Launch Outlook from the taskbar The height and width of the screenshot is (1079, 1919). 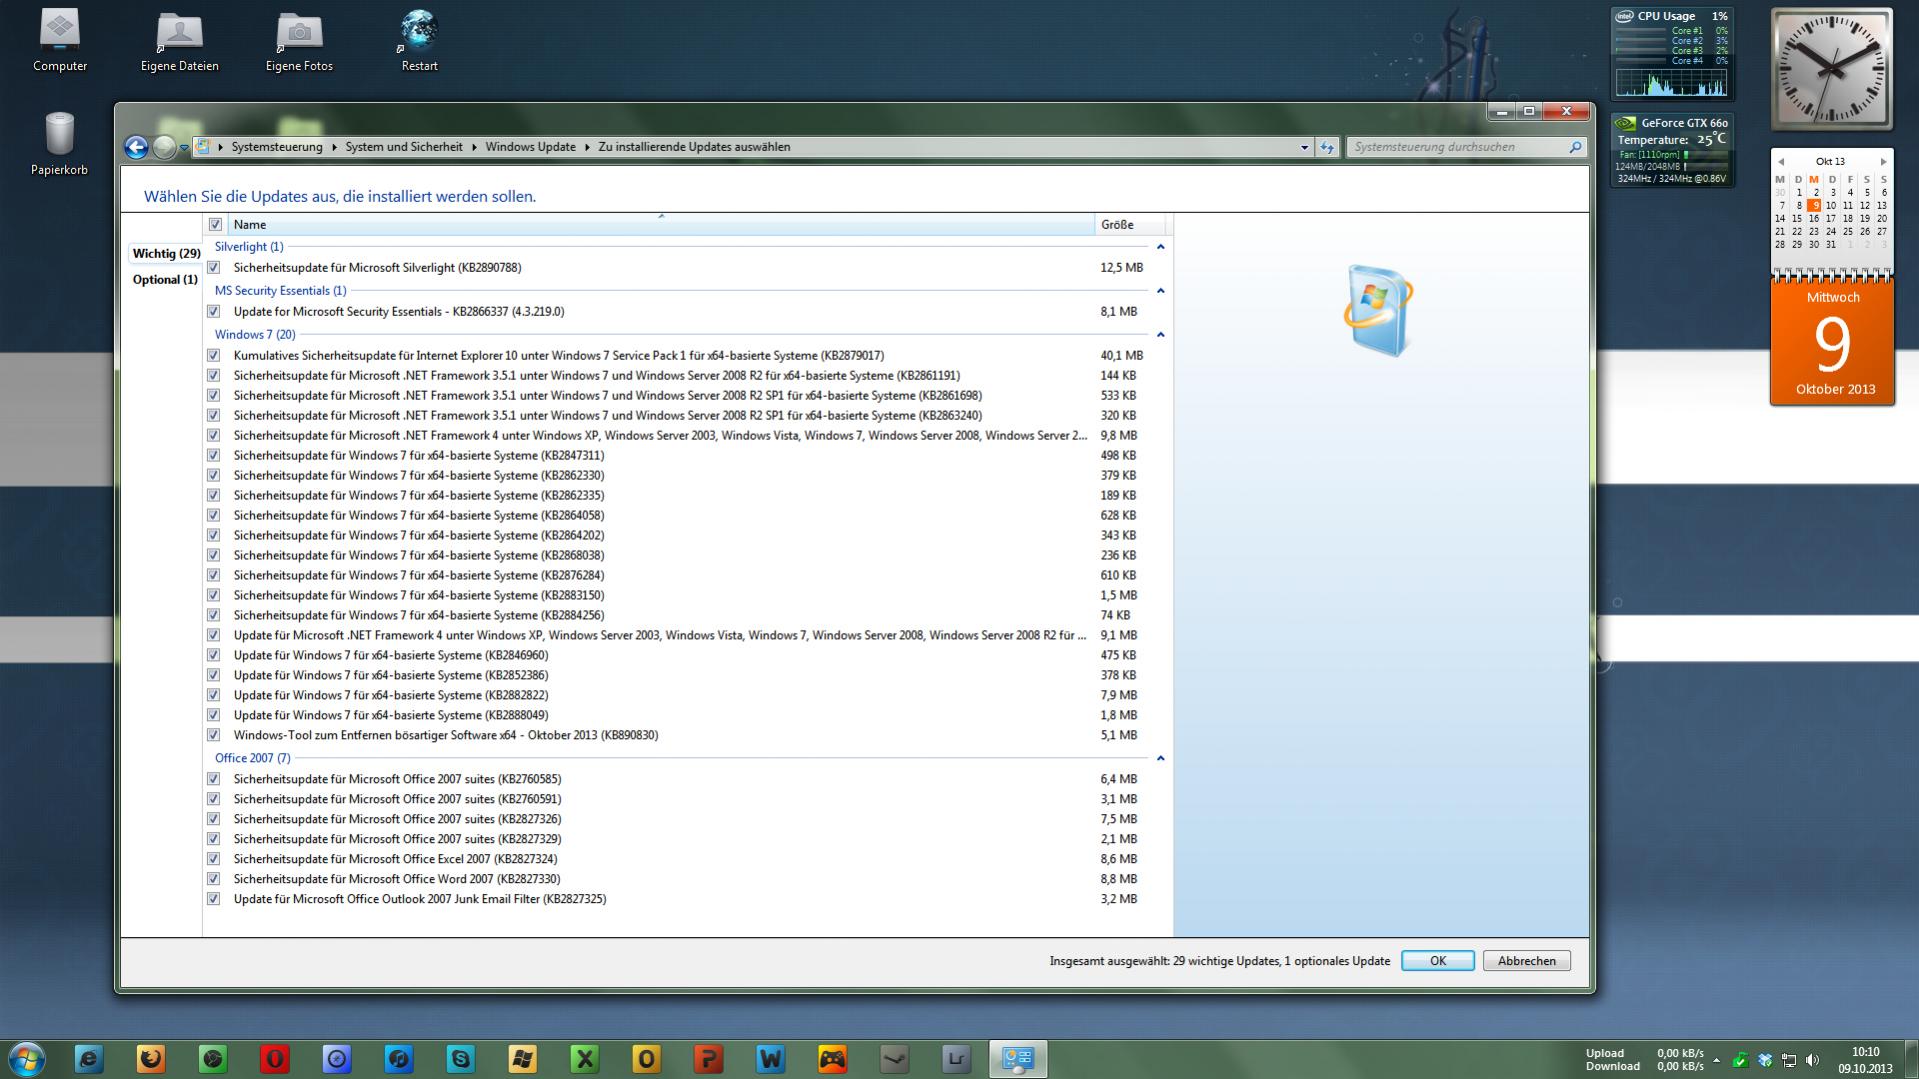647,1059
